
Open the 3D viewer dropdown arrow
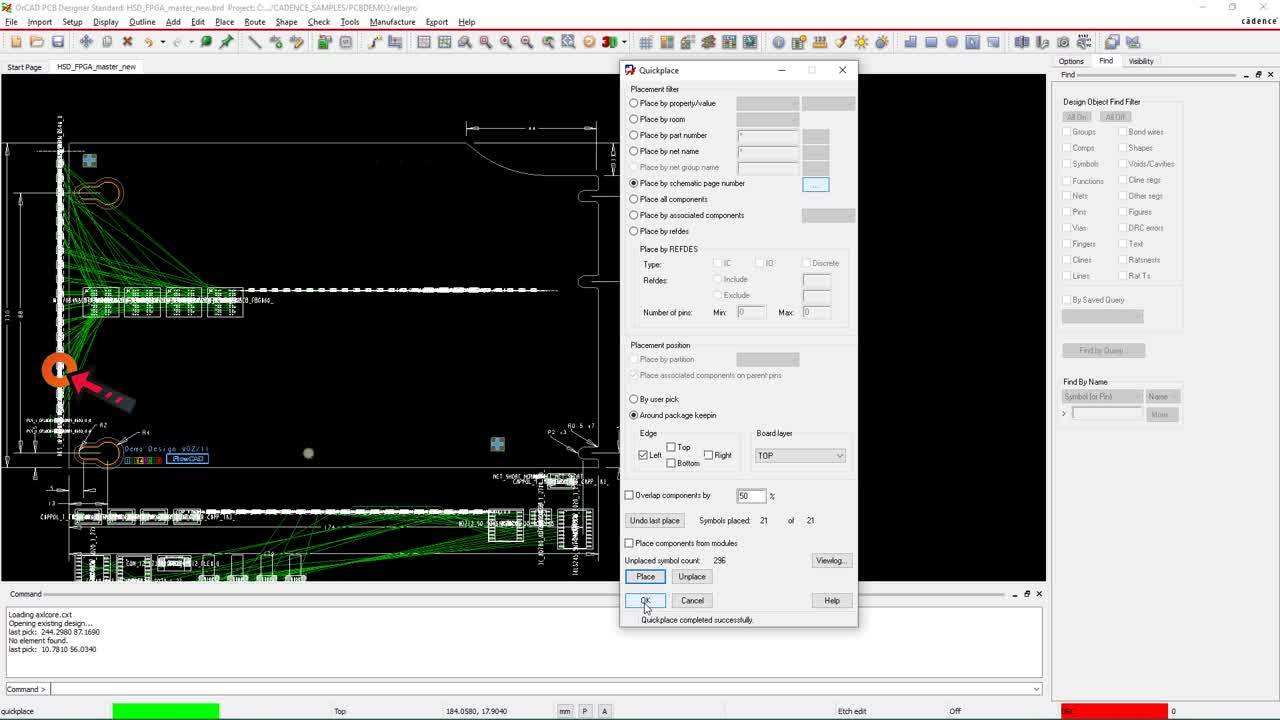(623, 42)
